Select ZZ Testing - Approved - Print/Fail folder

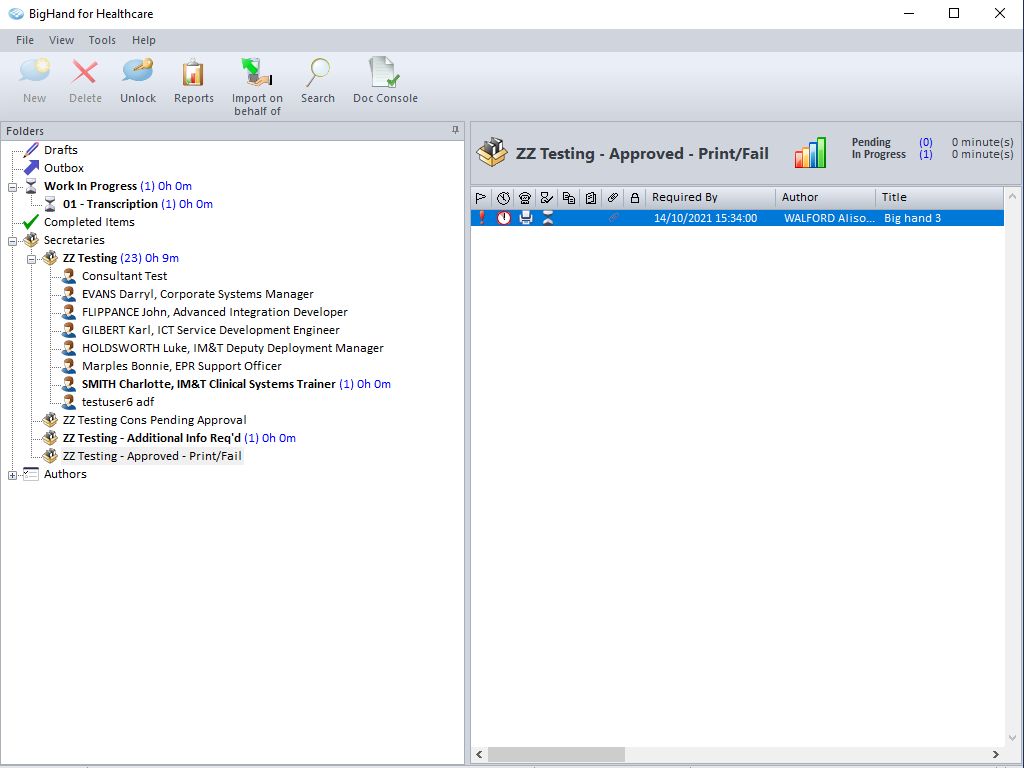coord(152,456)
